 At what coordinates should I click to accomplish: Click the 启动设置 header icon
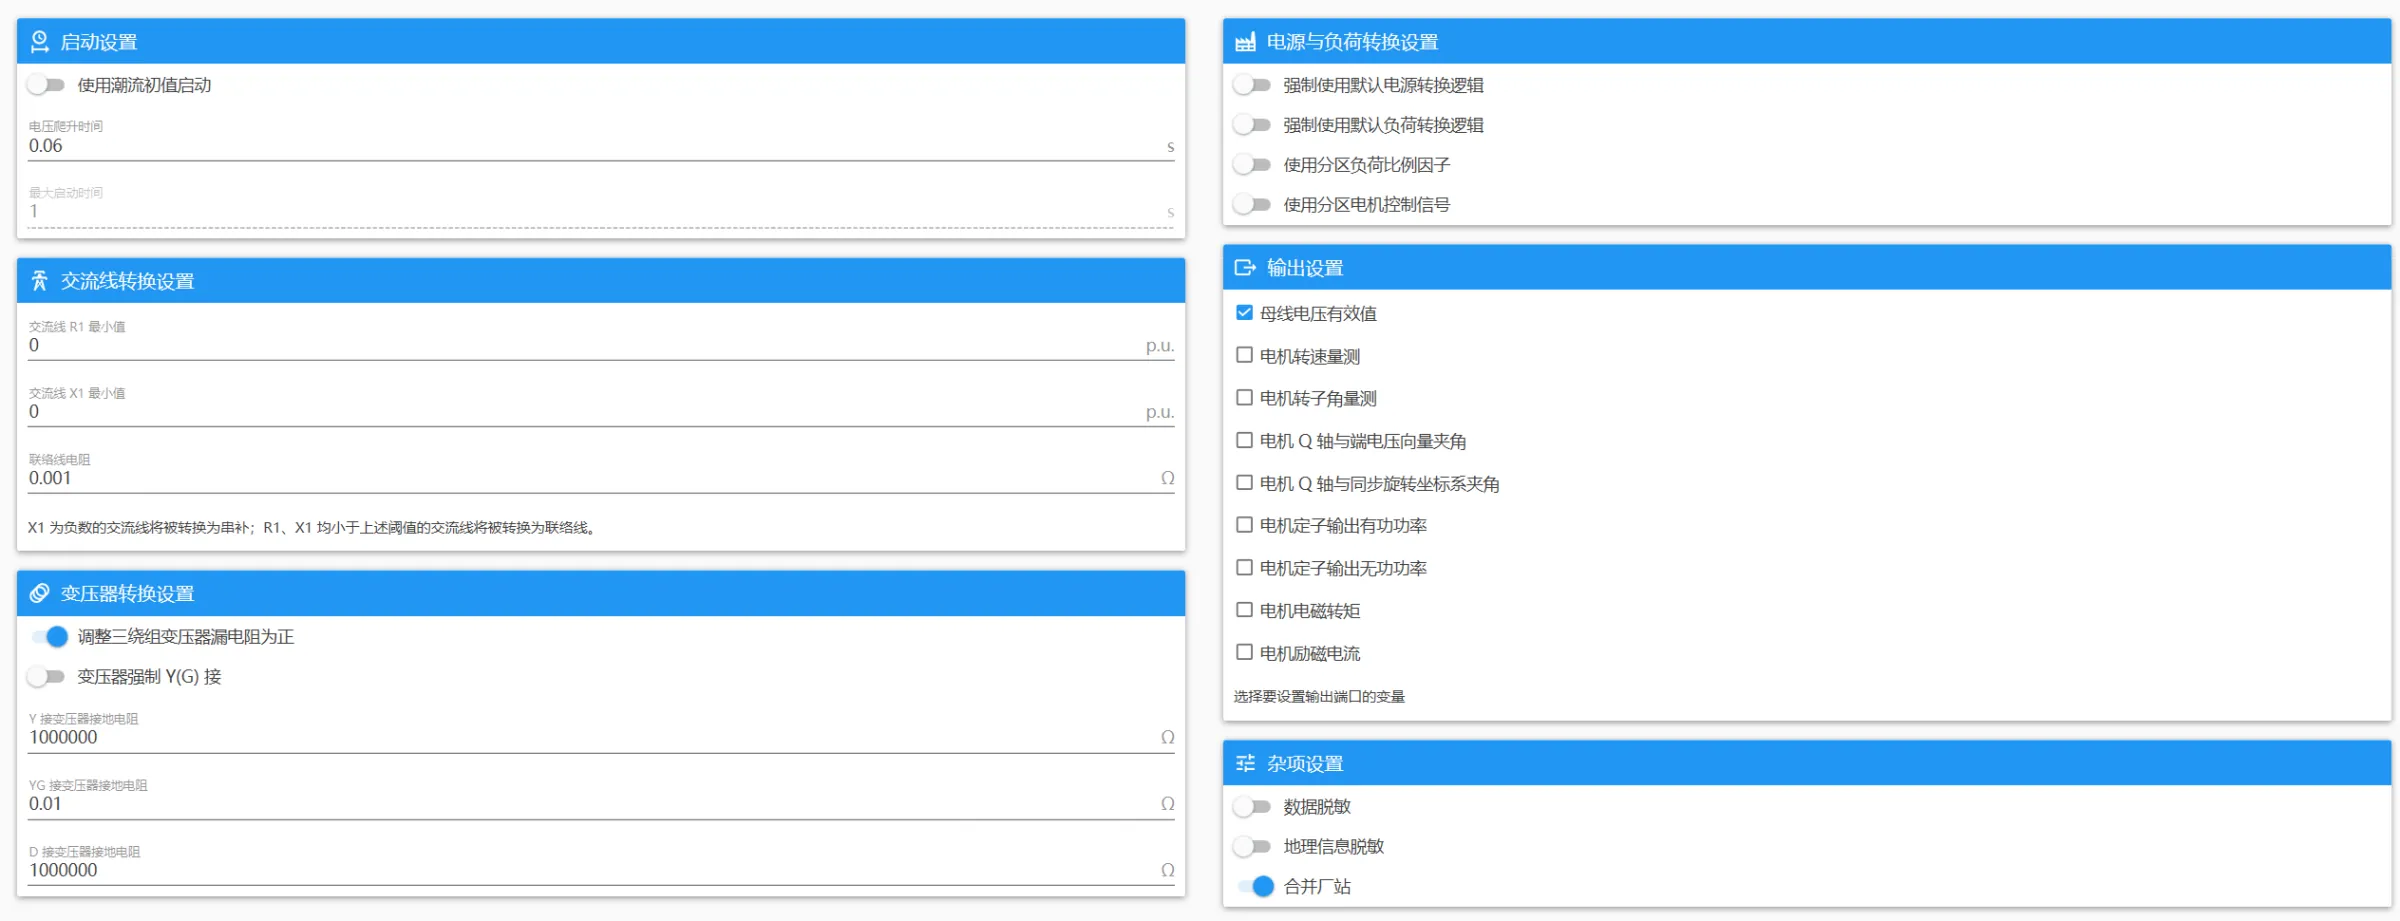coord(39,42)
